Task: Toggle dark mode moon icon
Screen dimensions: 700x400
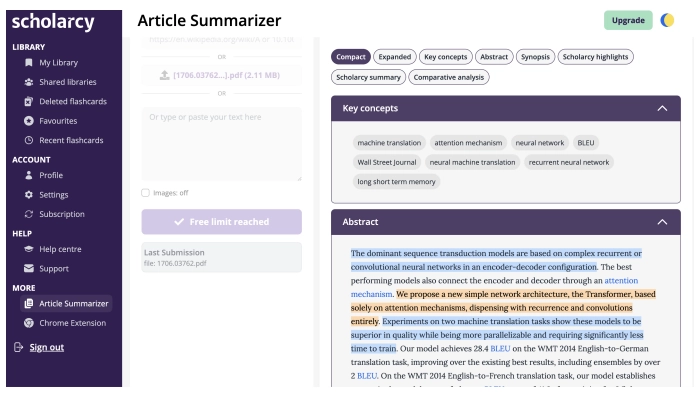Action: coord(667,21)
